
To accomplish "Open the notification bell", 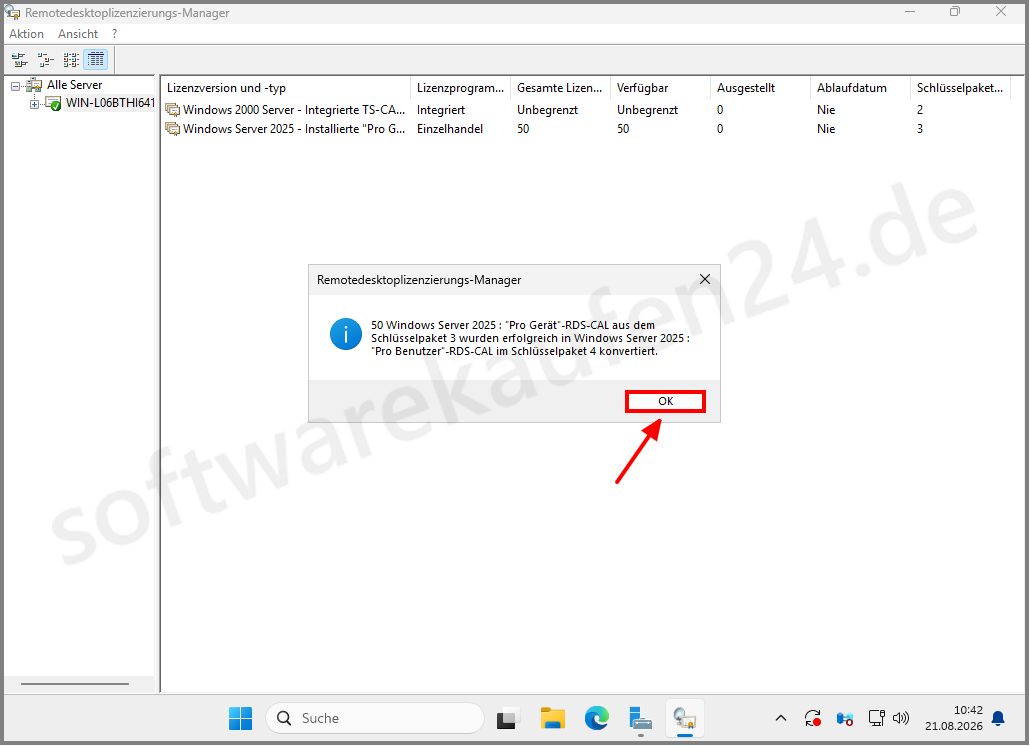I will click(x=998, y=718).
